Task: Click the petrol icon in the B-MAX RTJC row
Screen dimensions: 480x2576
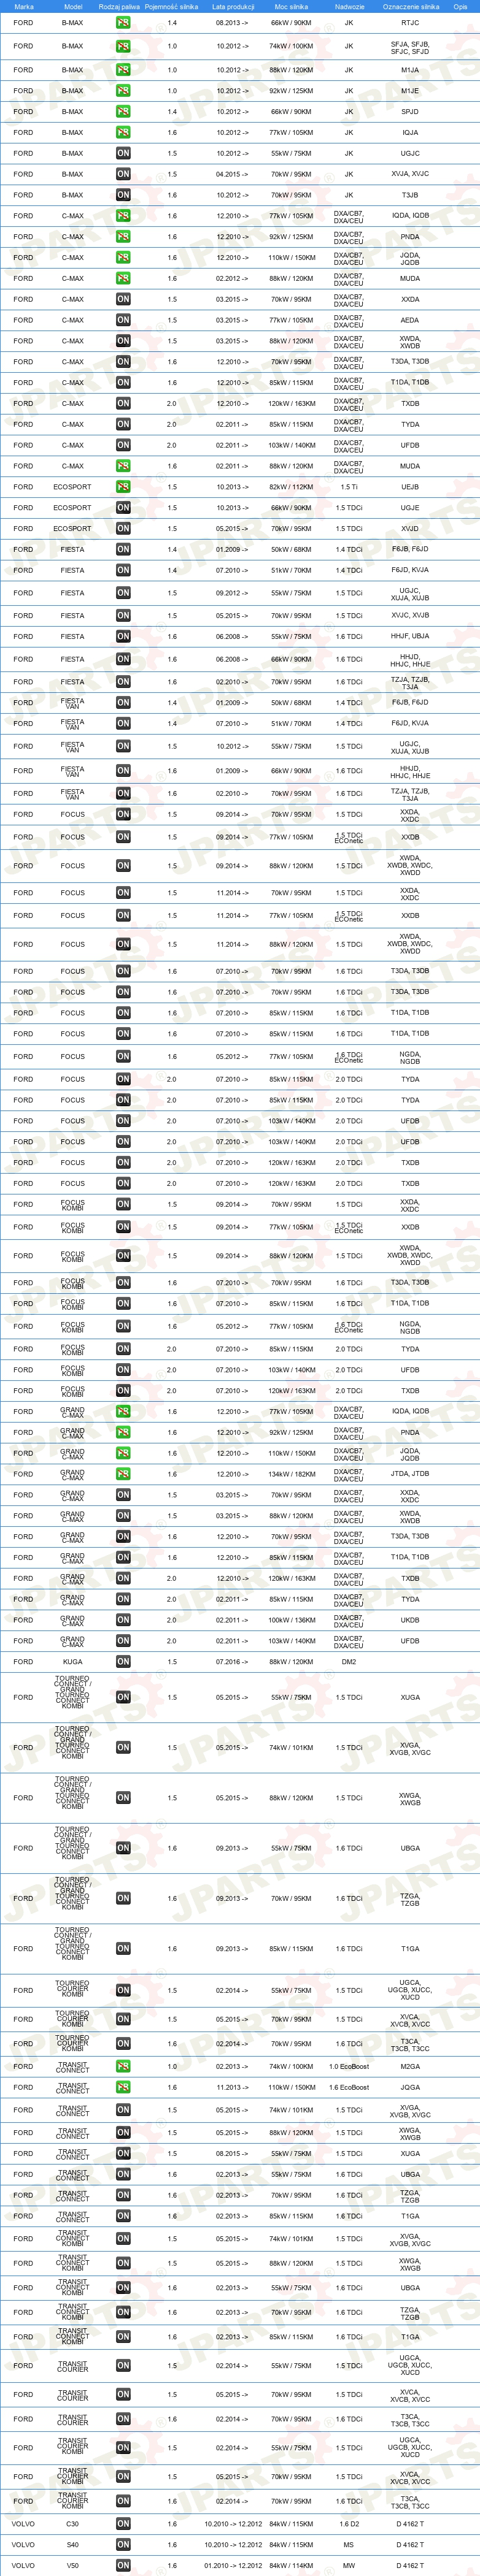Action: [x=123, y=22]
